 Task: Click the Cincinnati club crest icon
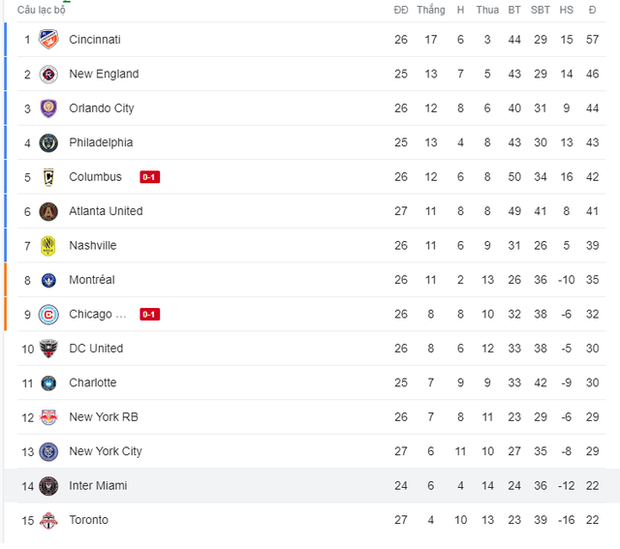(x=48, y=40)
